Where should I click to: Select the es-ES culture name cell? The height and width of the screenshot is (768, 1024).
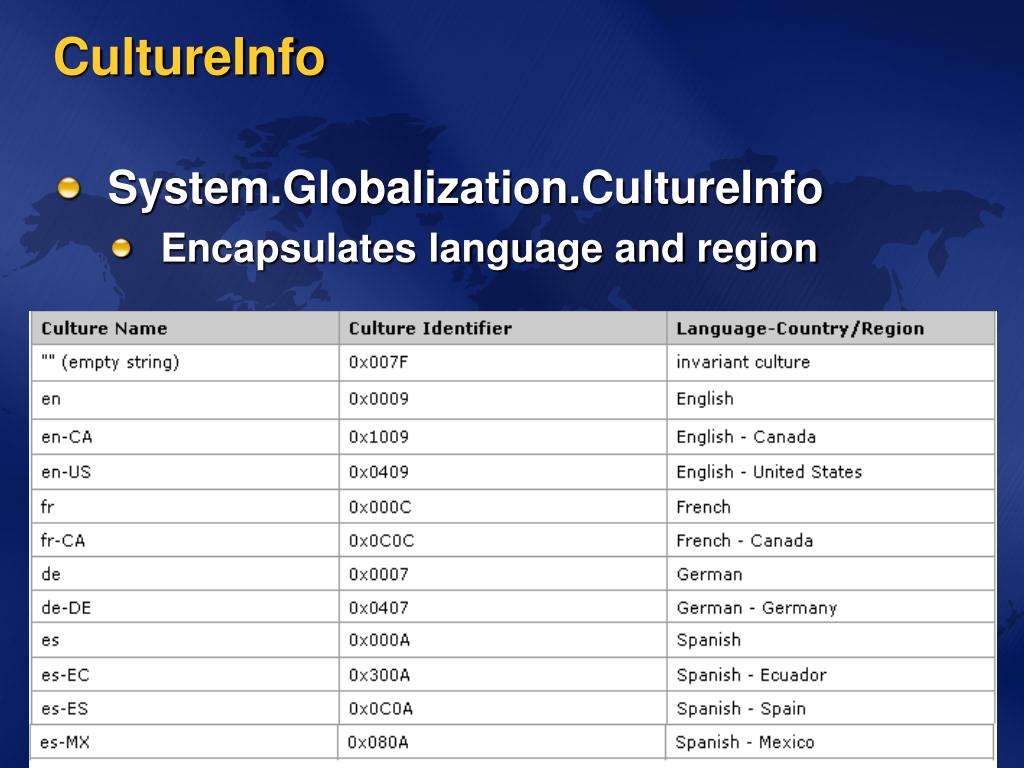tap(185, 709)
